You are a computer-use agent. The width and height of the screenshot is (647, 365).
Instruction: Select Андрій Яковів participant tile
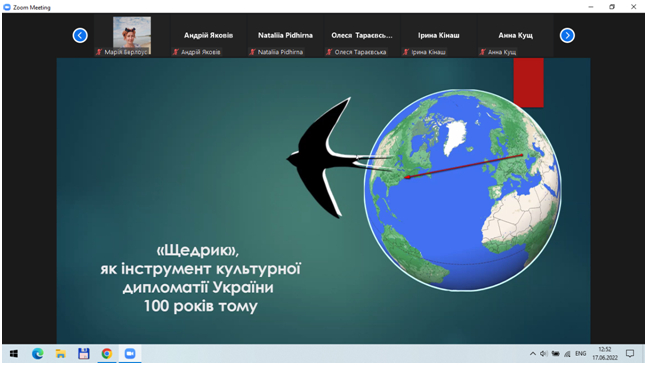tap(208, 35)
